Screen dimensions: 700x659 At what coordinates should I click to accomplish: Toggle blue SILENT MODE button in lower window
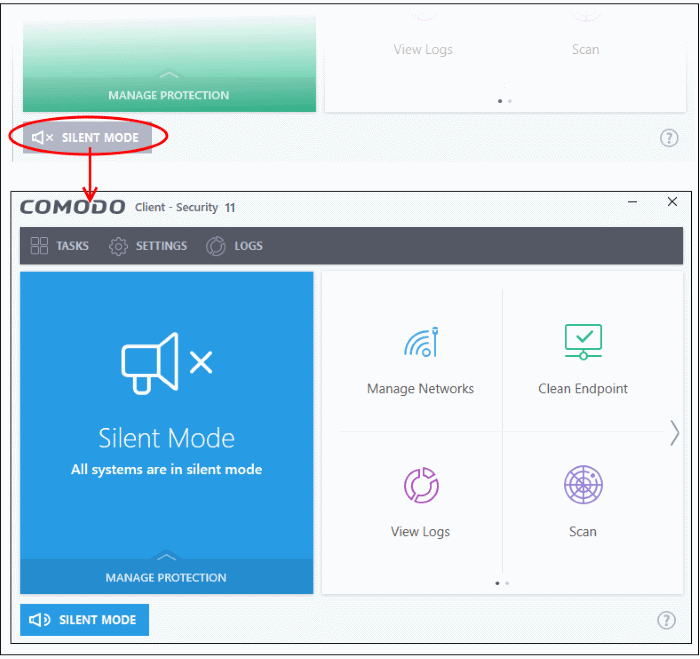point(84,620)
